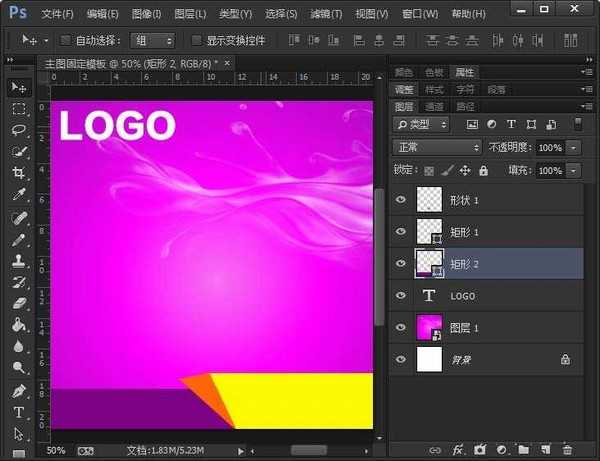Switch to the 通道 tab
Image resolution: width=600 pixels, height=461 pixels.
coord(434,106)
